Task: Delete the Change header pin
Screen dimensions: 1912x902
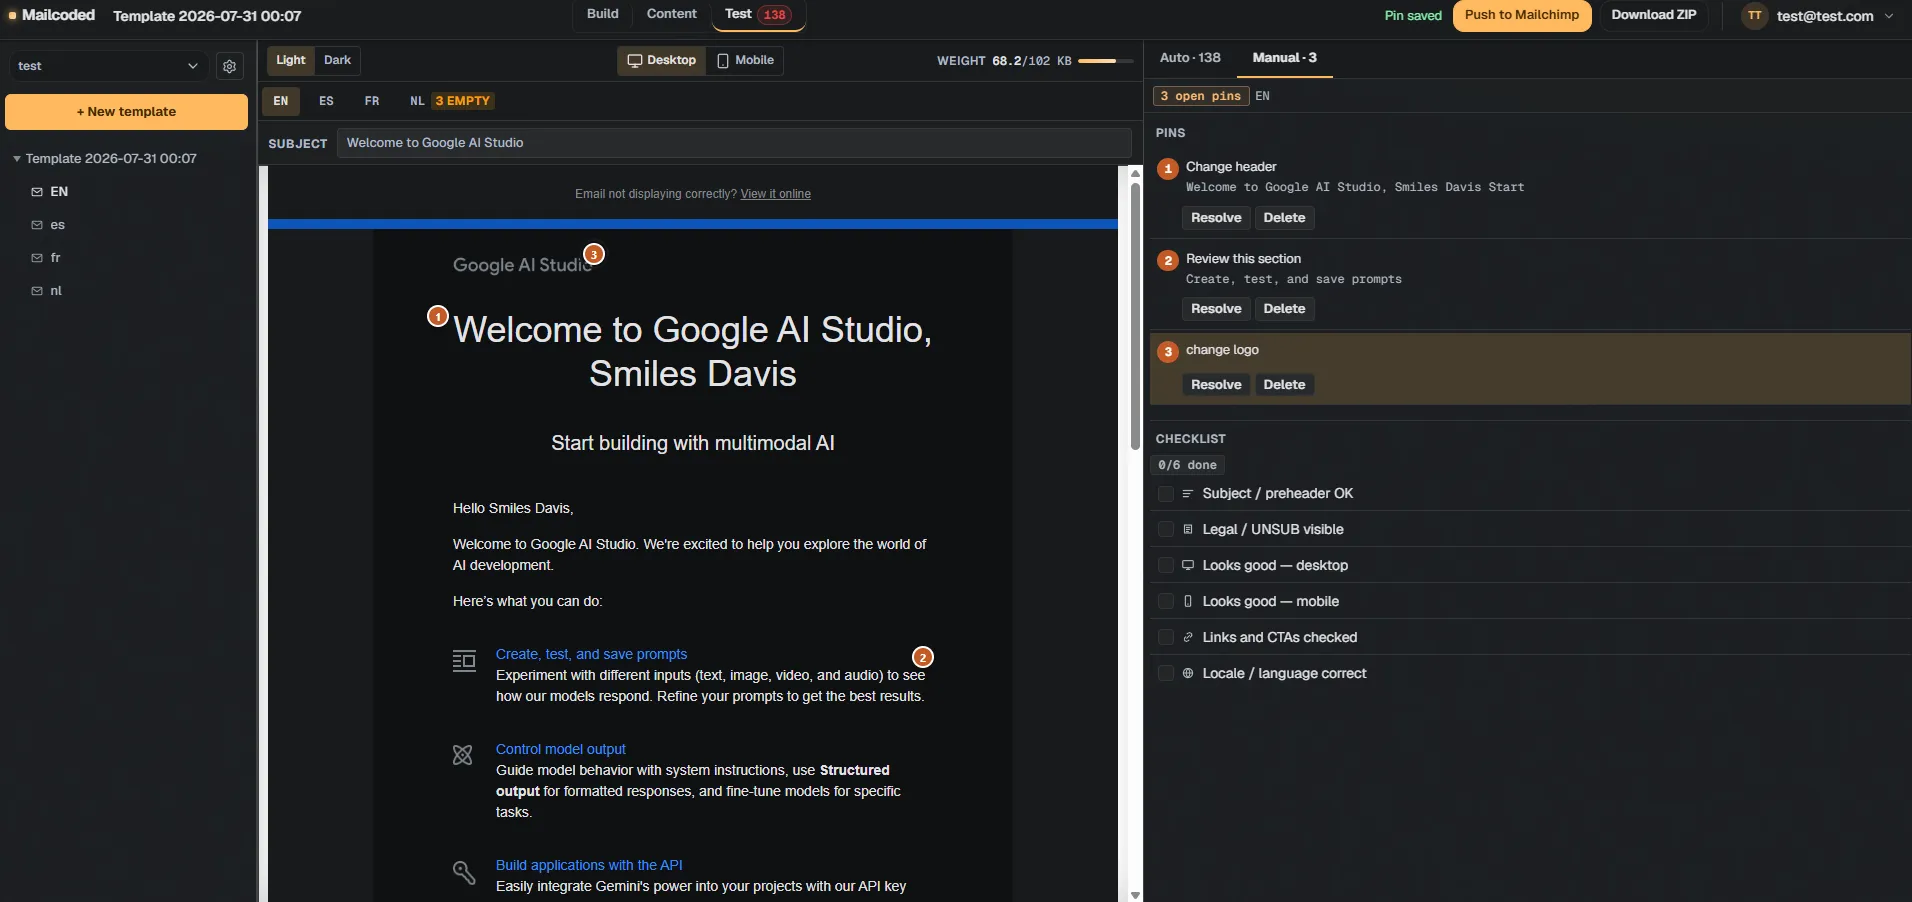Action: point(1284,218)
